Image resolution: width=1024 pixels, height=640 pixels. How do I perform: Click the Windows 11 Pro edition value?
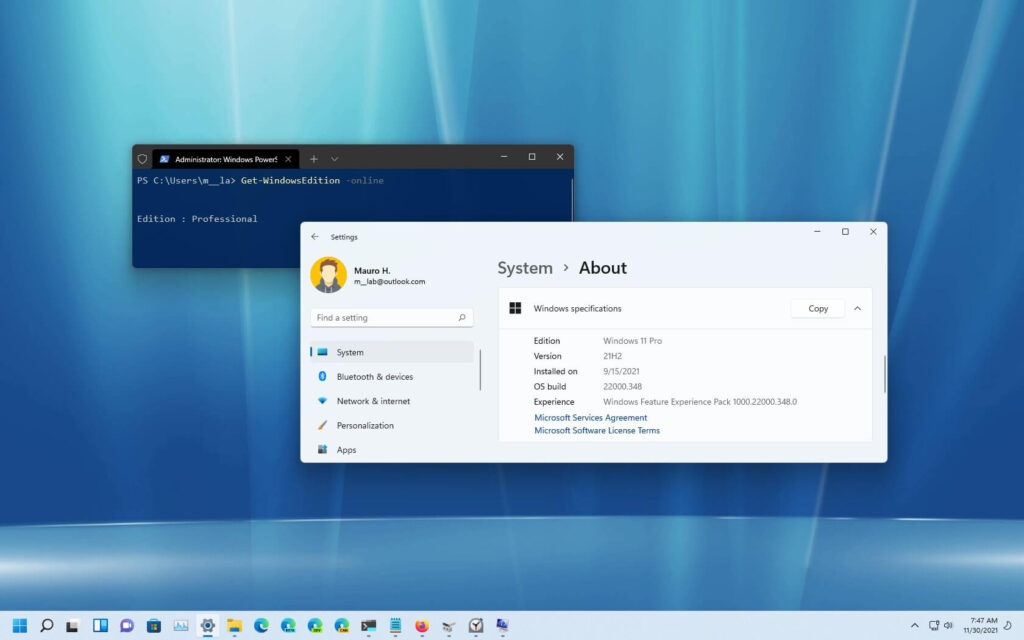632,341
